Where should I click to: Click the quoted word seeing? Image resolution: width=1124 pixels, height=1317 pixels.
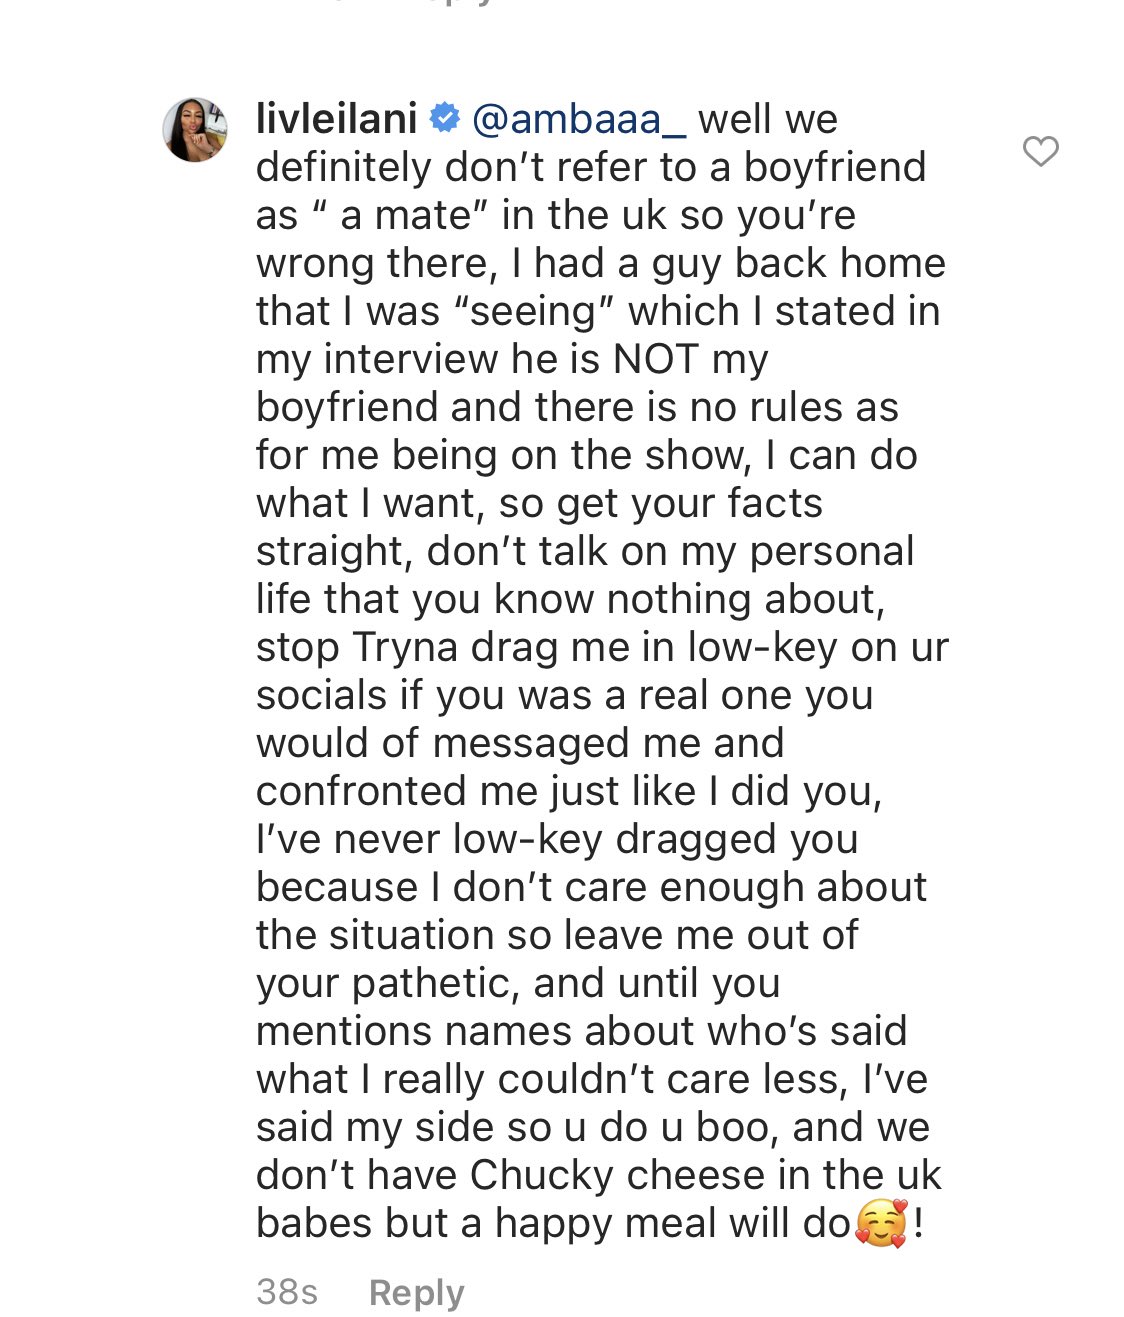533,312
